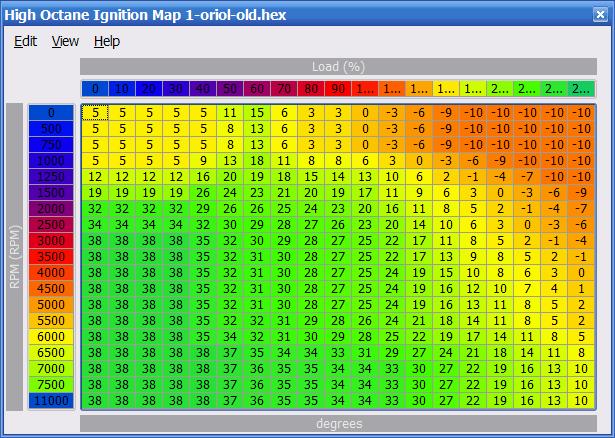The width and height of the screenshot is (615, 438).
Task: Open the View menu
Action: click(x=65, y=41)
